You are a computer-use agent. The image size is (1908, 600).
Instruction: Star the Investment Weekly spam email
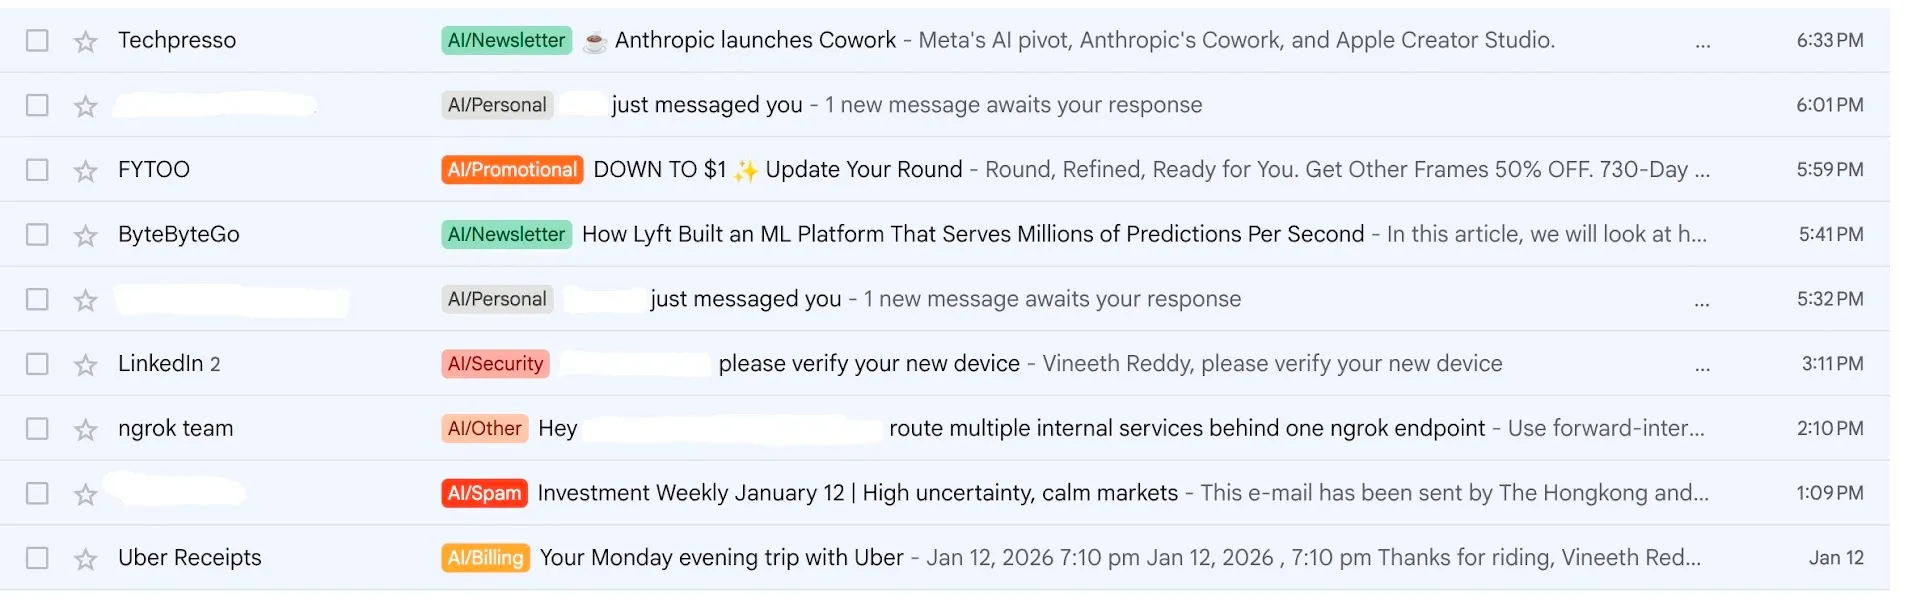(x=86, y=494)
